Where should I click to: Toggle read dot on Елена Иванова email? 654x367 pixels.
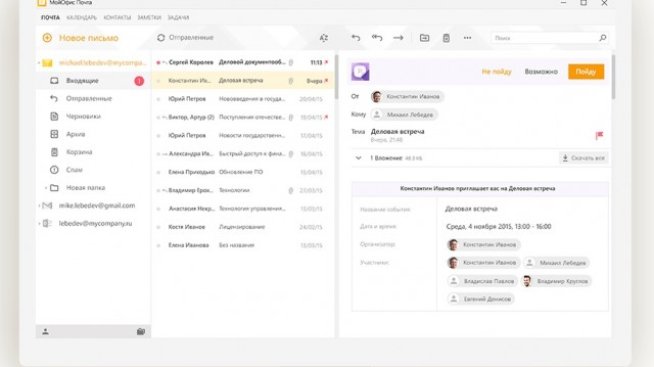(158, 246)
